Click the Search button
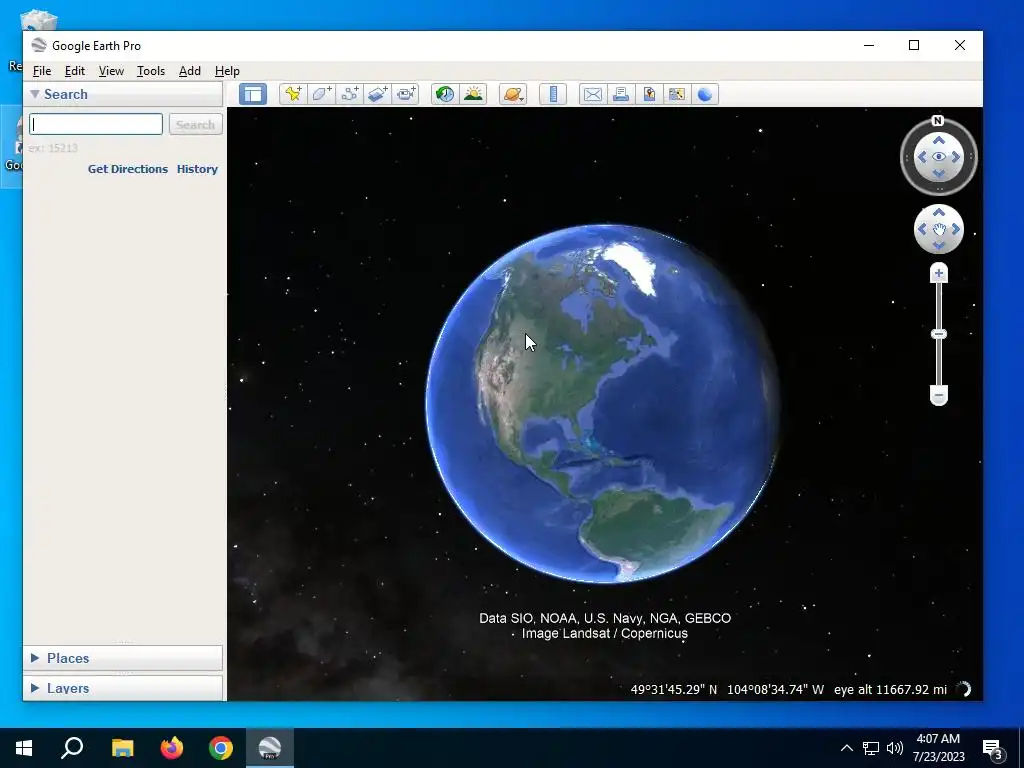The image size is (1024, 768). [195, 124]
